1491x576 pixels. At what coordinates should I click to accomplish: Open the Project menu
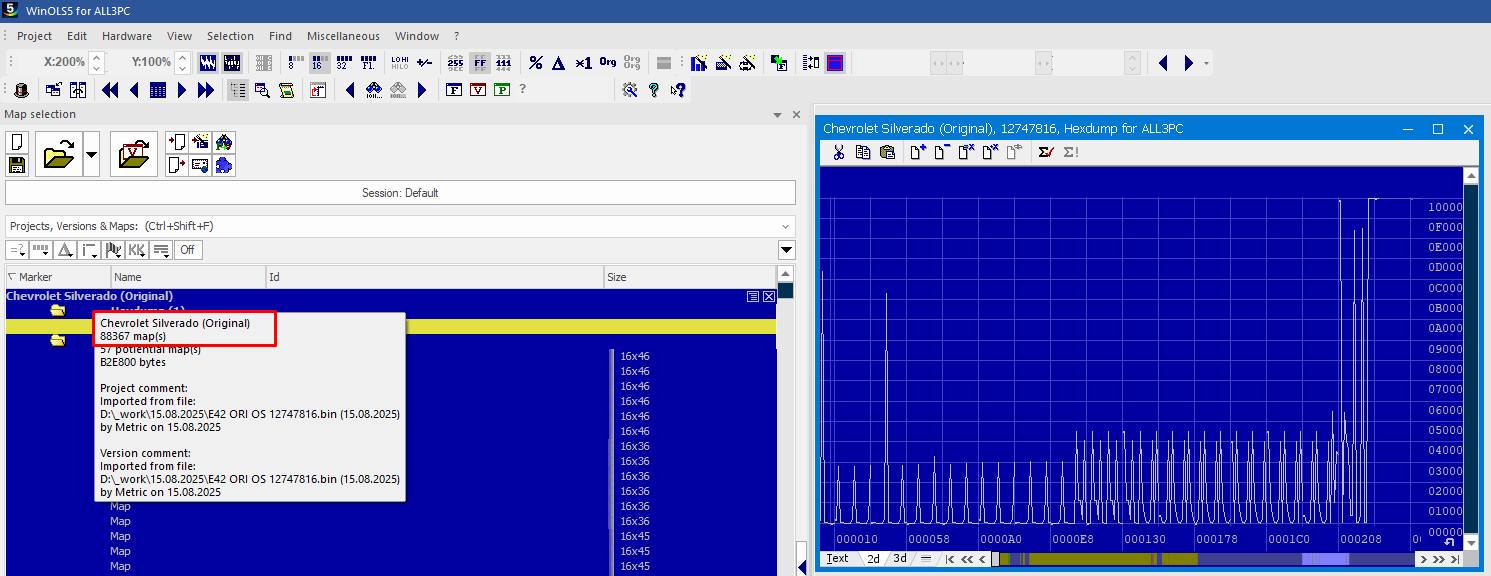(34, 36)
